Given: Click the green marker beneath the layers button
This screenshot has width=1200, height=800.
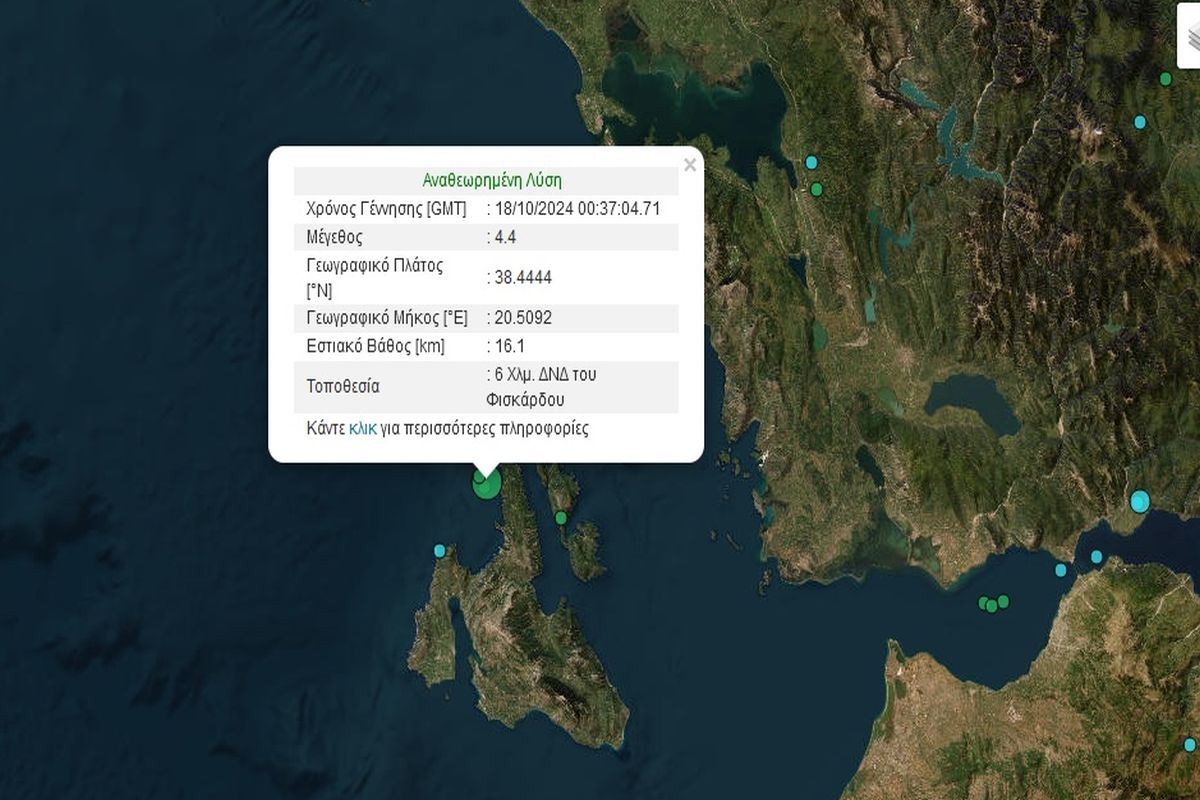Looking at the screenshot, I should click(1165, 79).
